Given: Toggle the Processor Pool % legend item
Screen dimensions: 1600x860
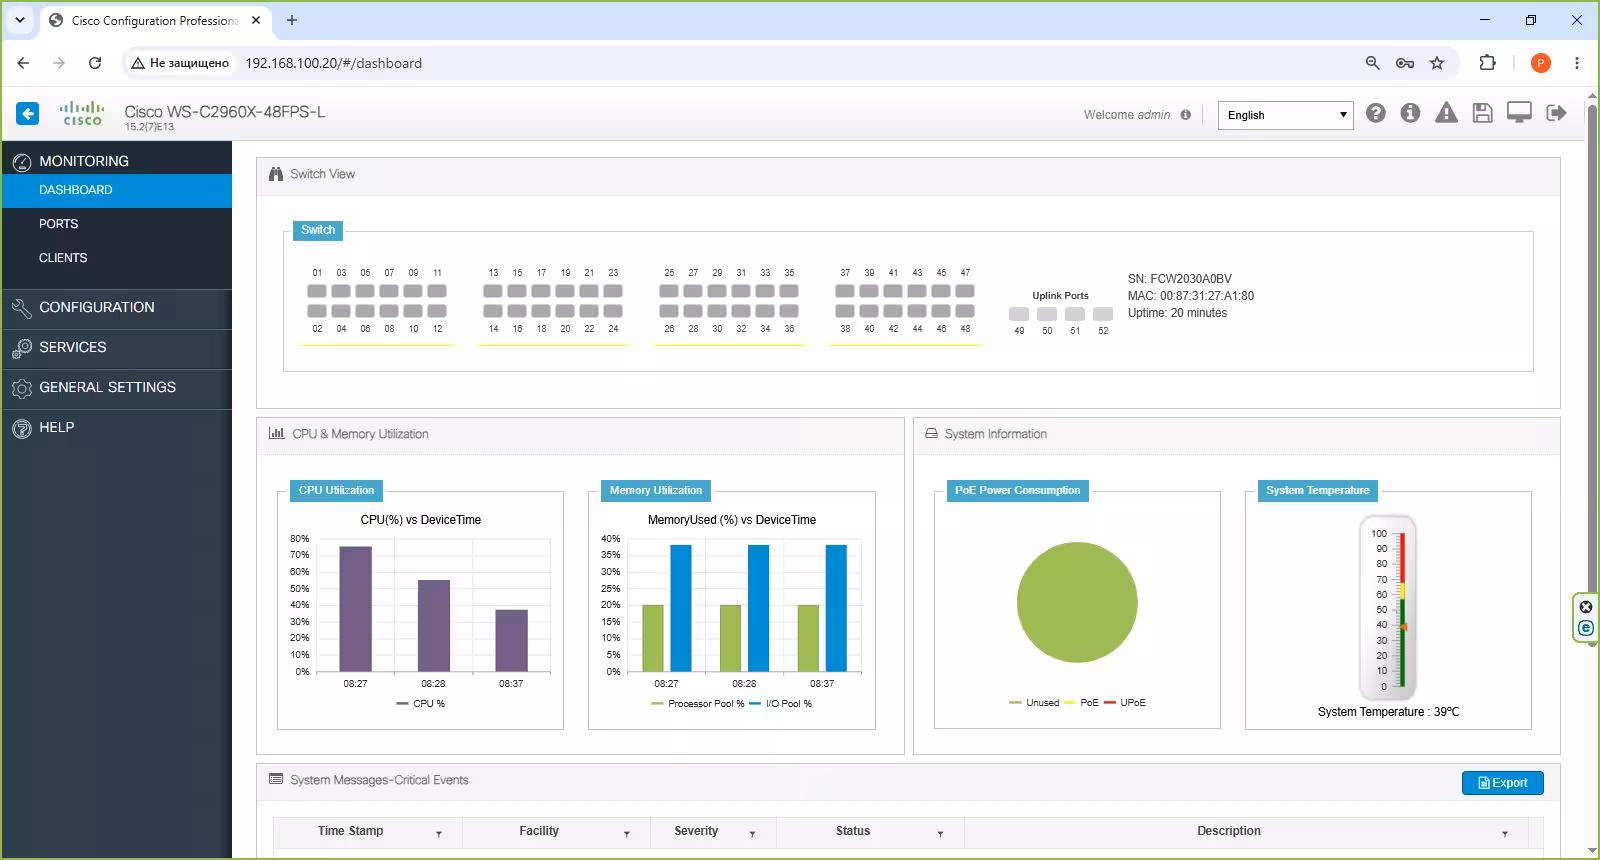Looking at the screenshot, I should 697,704.
